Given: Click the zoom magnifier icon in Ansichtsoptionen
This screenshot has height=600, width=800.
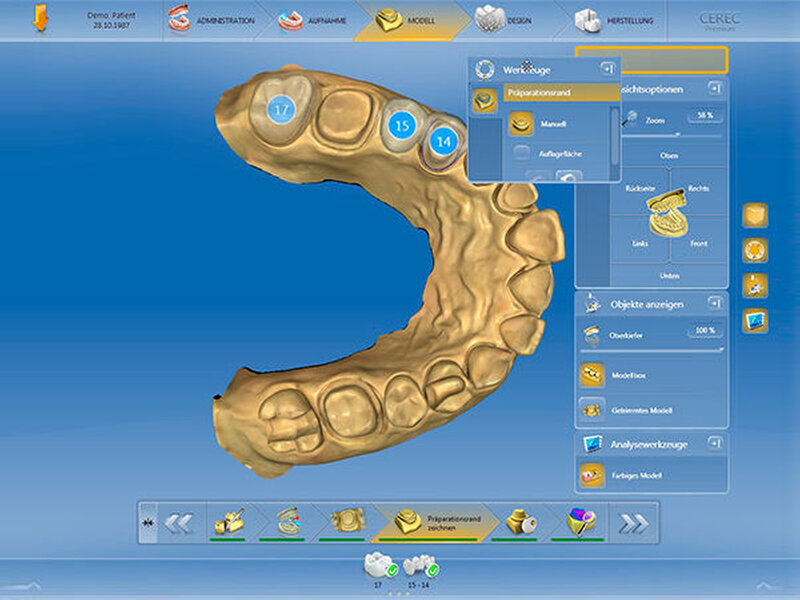Looking at the screenshot, I should (x=631, y=118).
